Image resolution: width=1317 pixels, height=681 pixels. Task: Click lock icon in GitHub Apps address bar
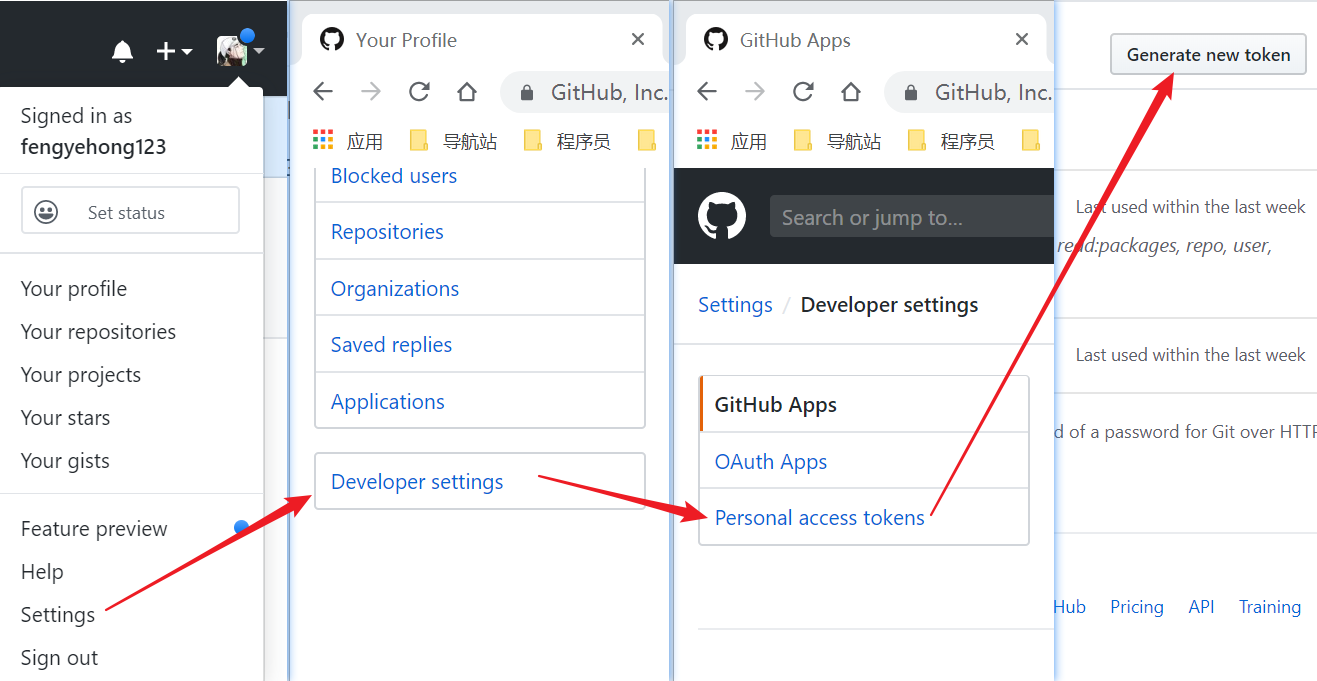point(911,93)
